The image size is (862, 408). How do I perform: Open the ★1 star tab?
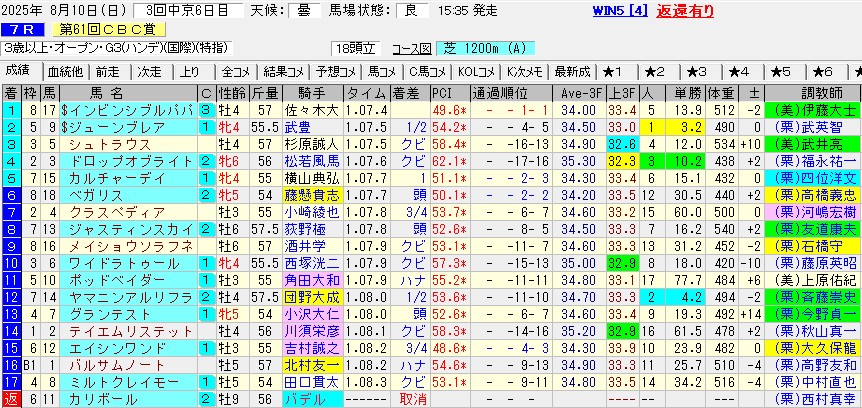(x=614, y=72)
